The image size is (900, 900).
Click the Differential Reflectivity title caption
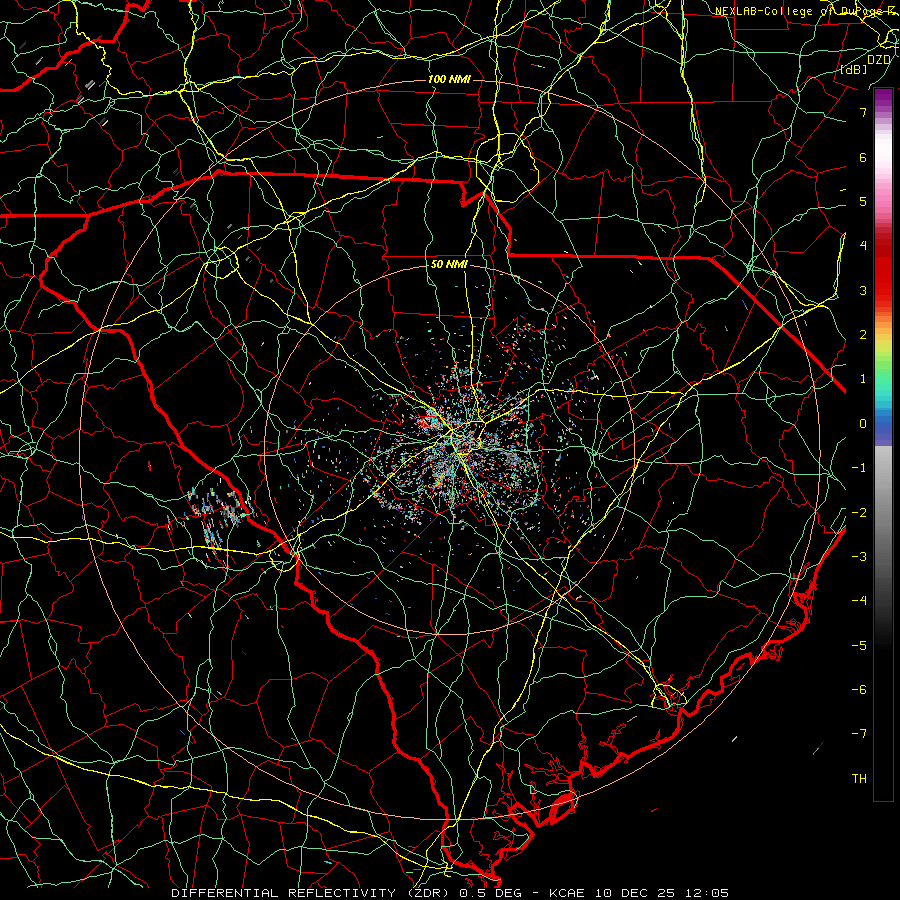coord(450,893)
